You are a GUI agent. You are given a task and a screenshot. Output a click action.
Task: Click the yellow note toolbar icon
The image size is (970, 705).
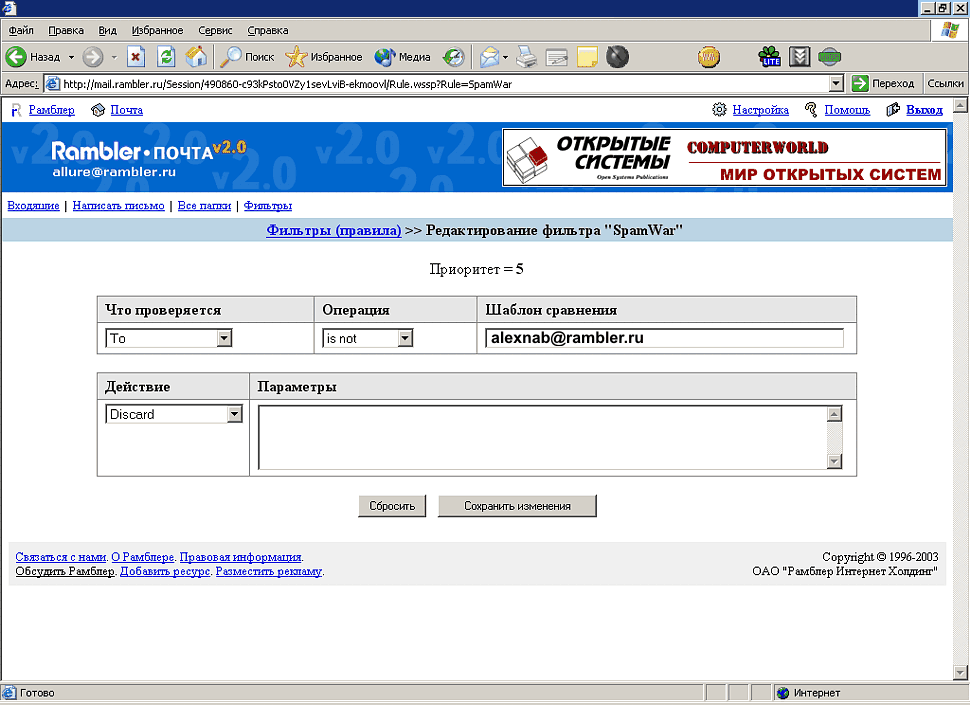pyautogui.click(x=587, y=57)
